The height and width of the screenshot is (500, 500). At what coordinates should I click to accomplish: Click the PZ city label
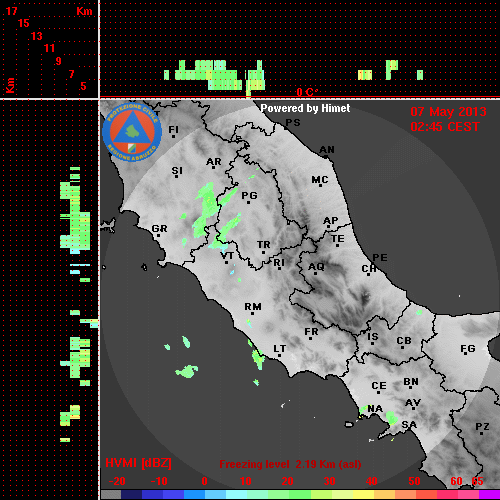(482, 427)
